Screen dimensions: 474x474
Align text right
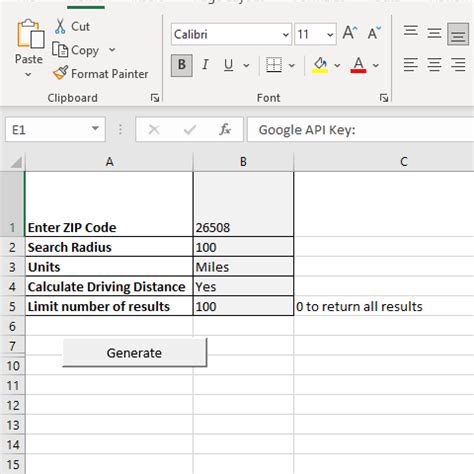pyautogui.click(x=458, y=65)
